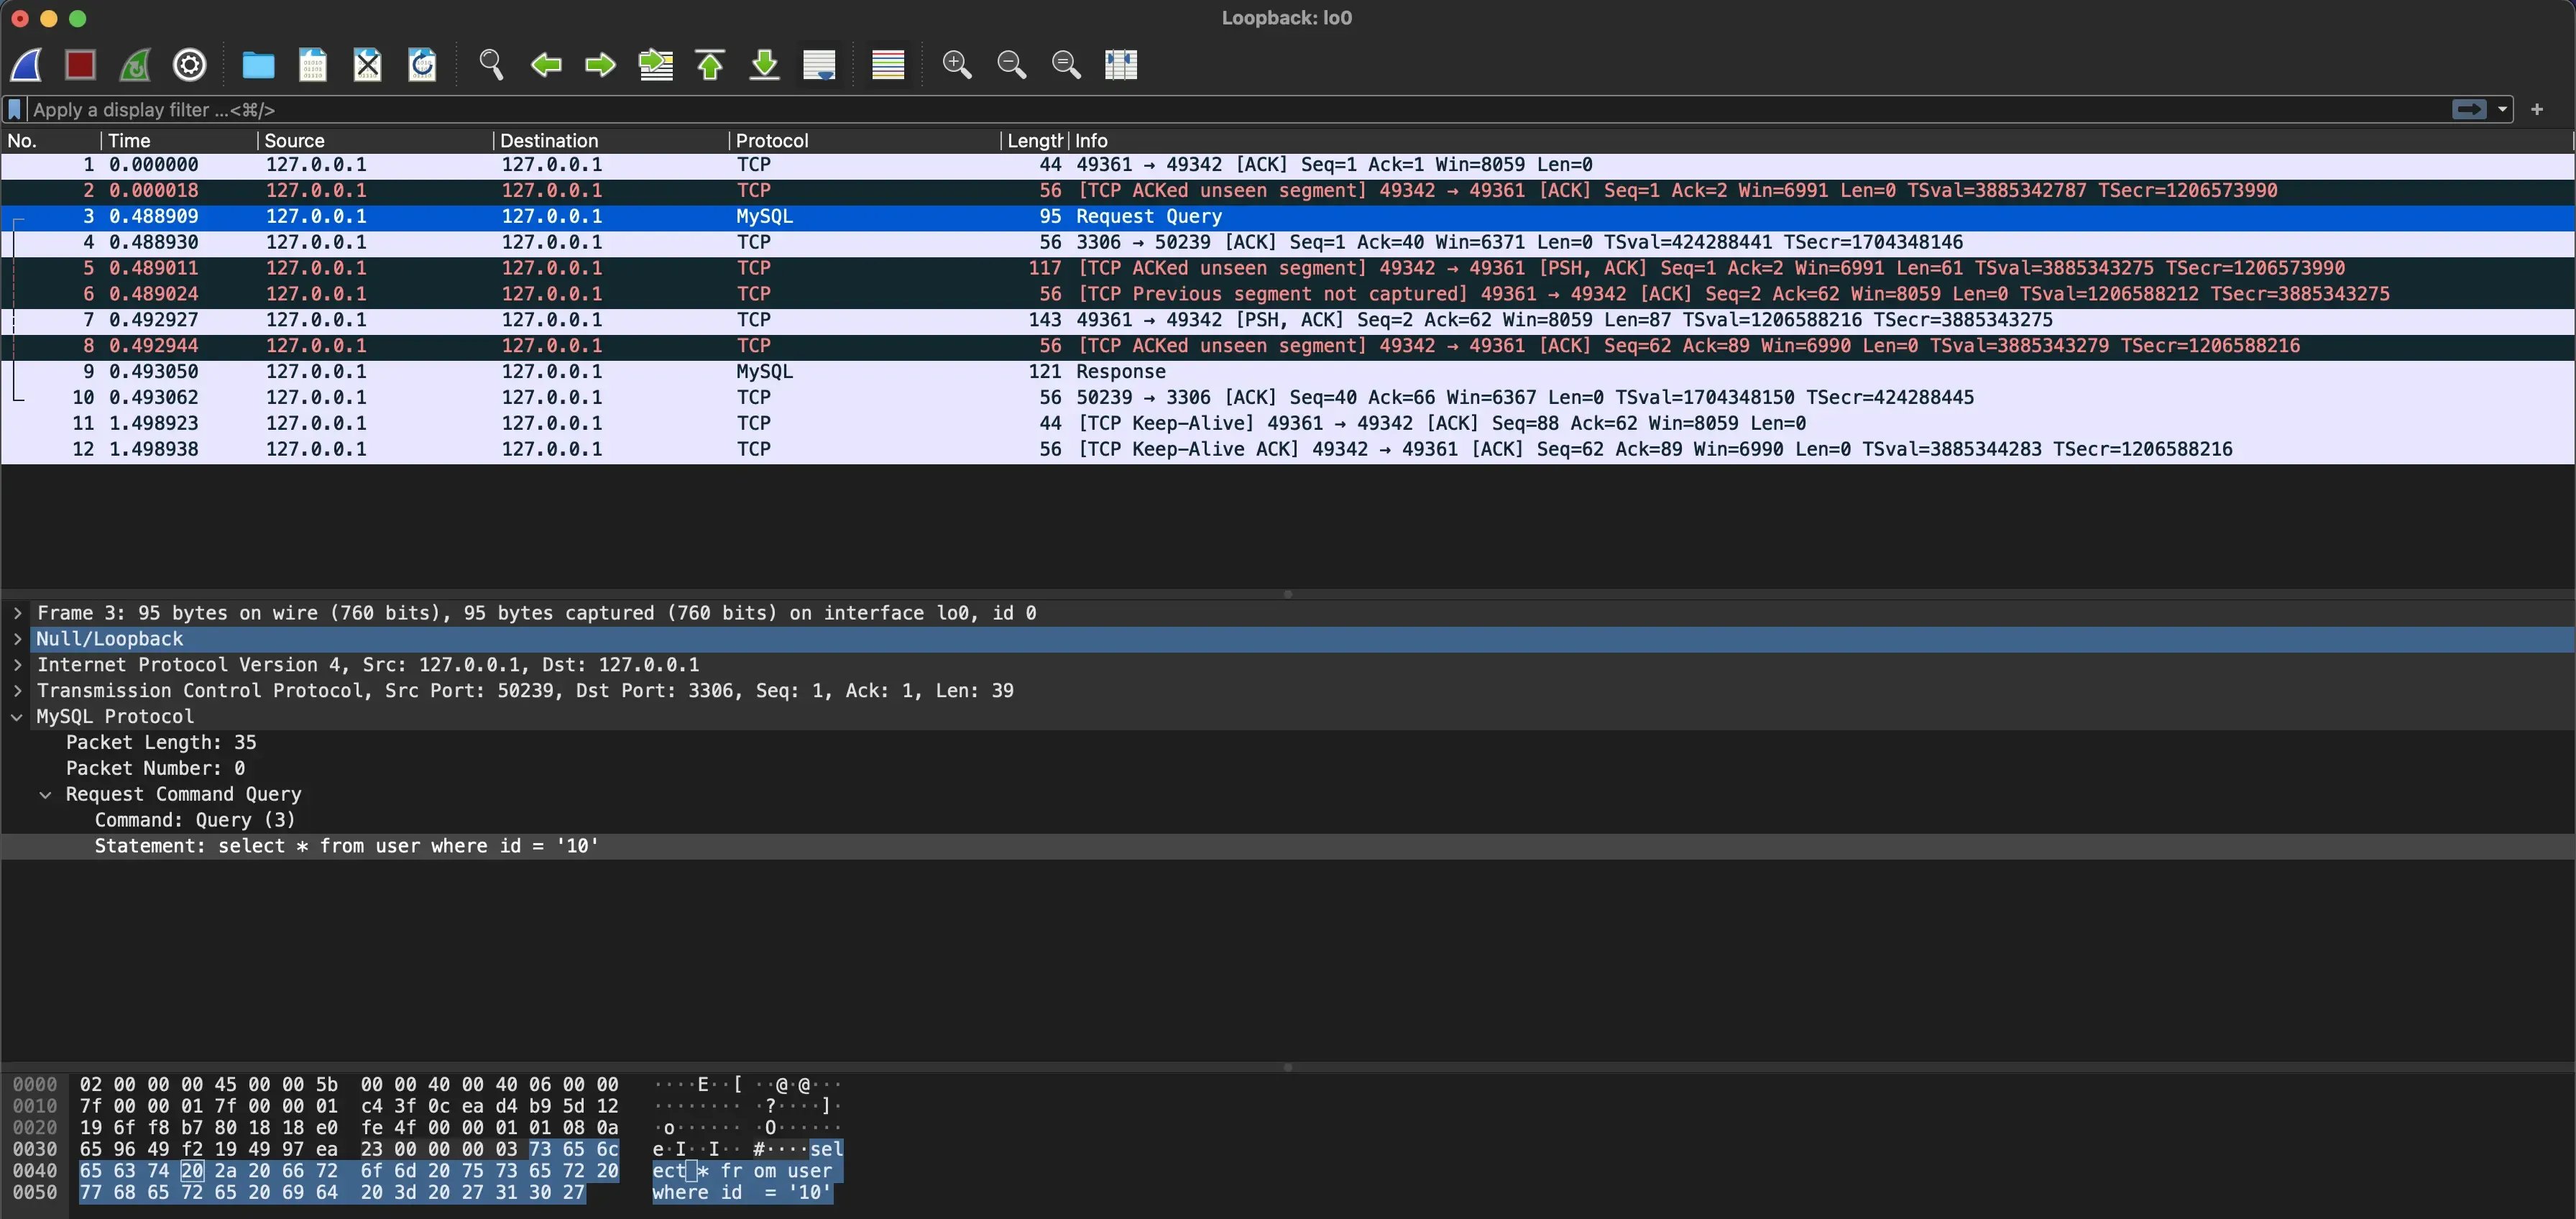
Task: Select Statement: select * from user line
Action: (x=1287, y=846)
